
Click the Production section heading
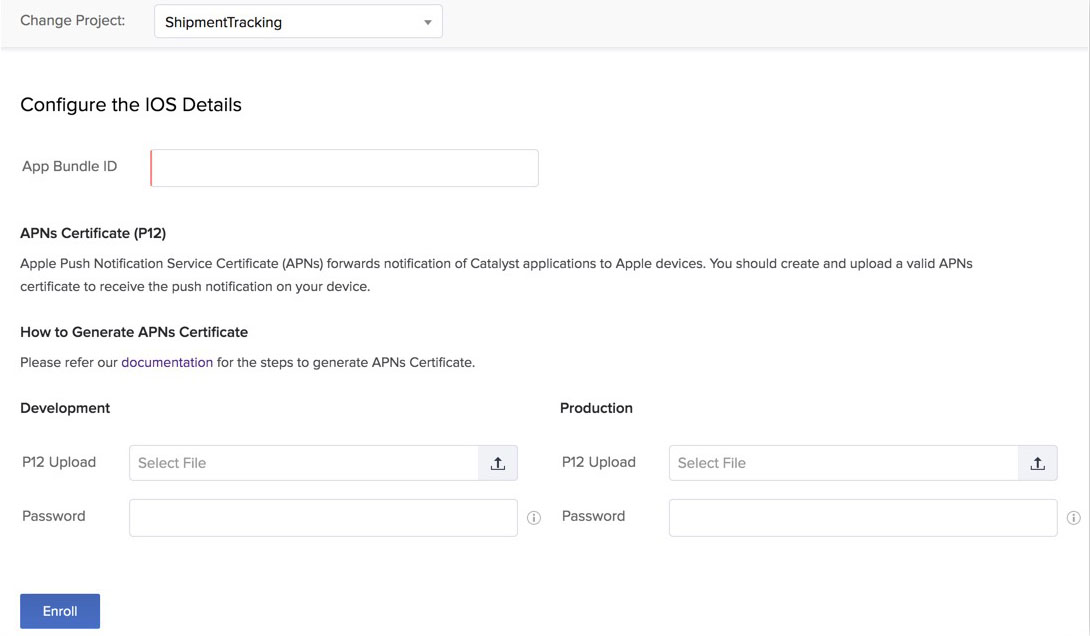(596, 407)
